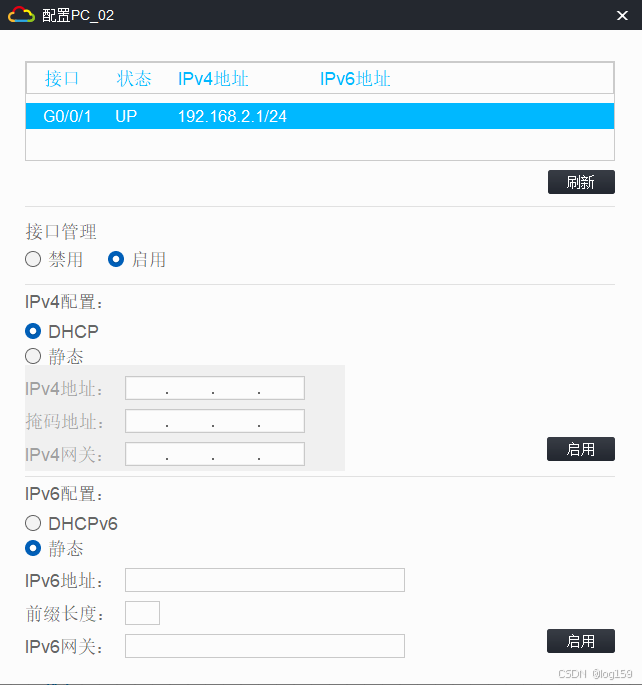
Task: Click the 刷新 refresh button
Action: point(581,182)
